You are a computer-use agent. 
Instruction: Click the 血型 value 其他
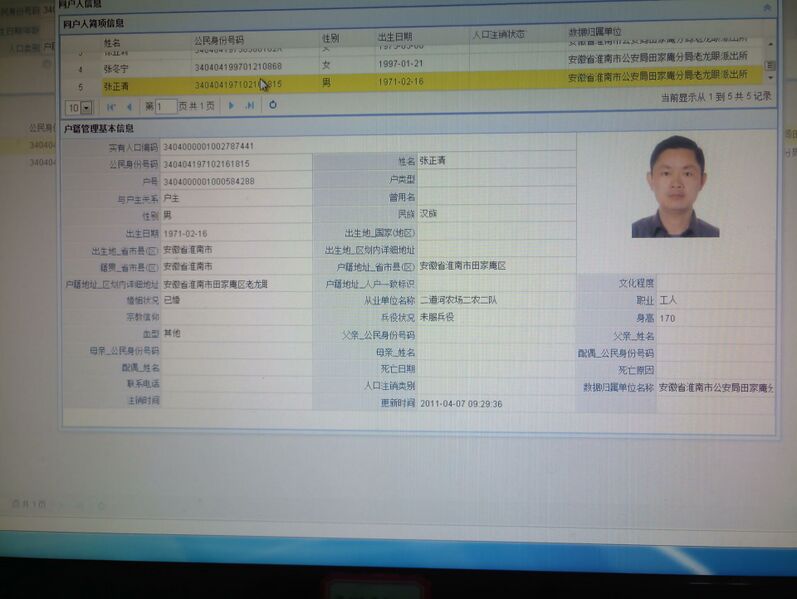(172, 334)
